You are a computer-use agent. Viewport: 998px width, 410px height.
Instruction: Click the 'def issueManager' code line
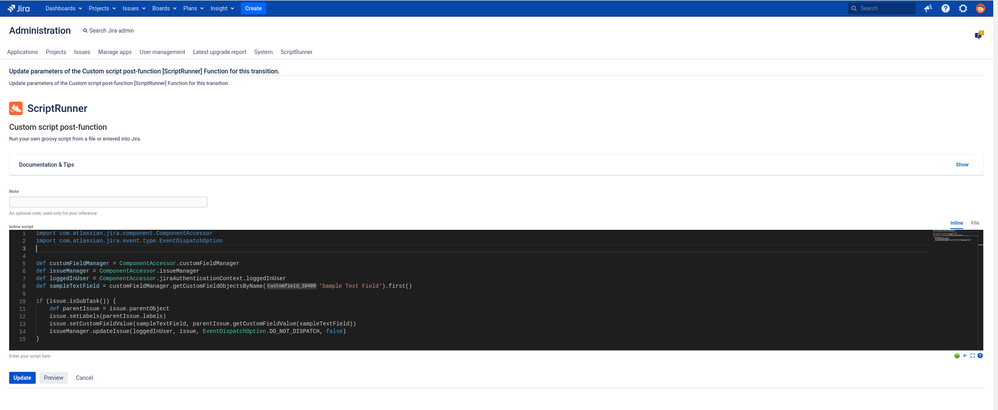point(118,271)
